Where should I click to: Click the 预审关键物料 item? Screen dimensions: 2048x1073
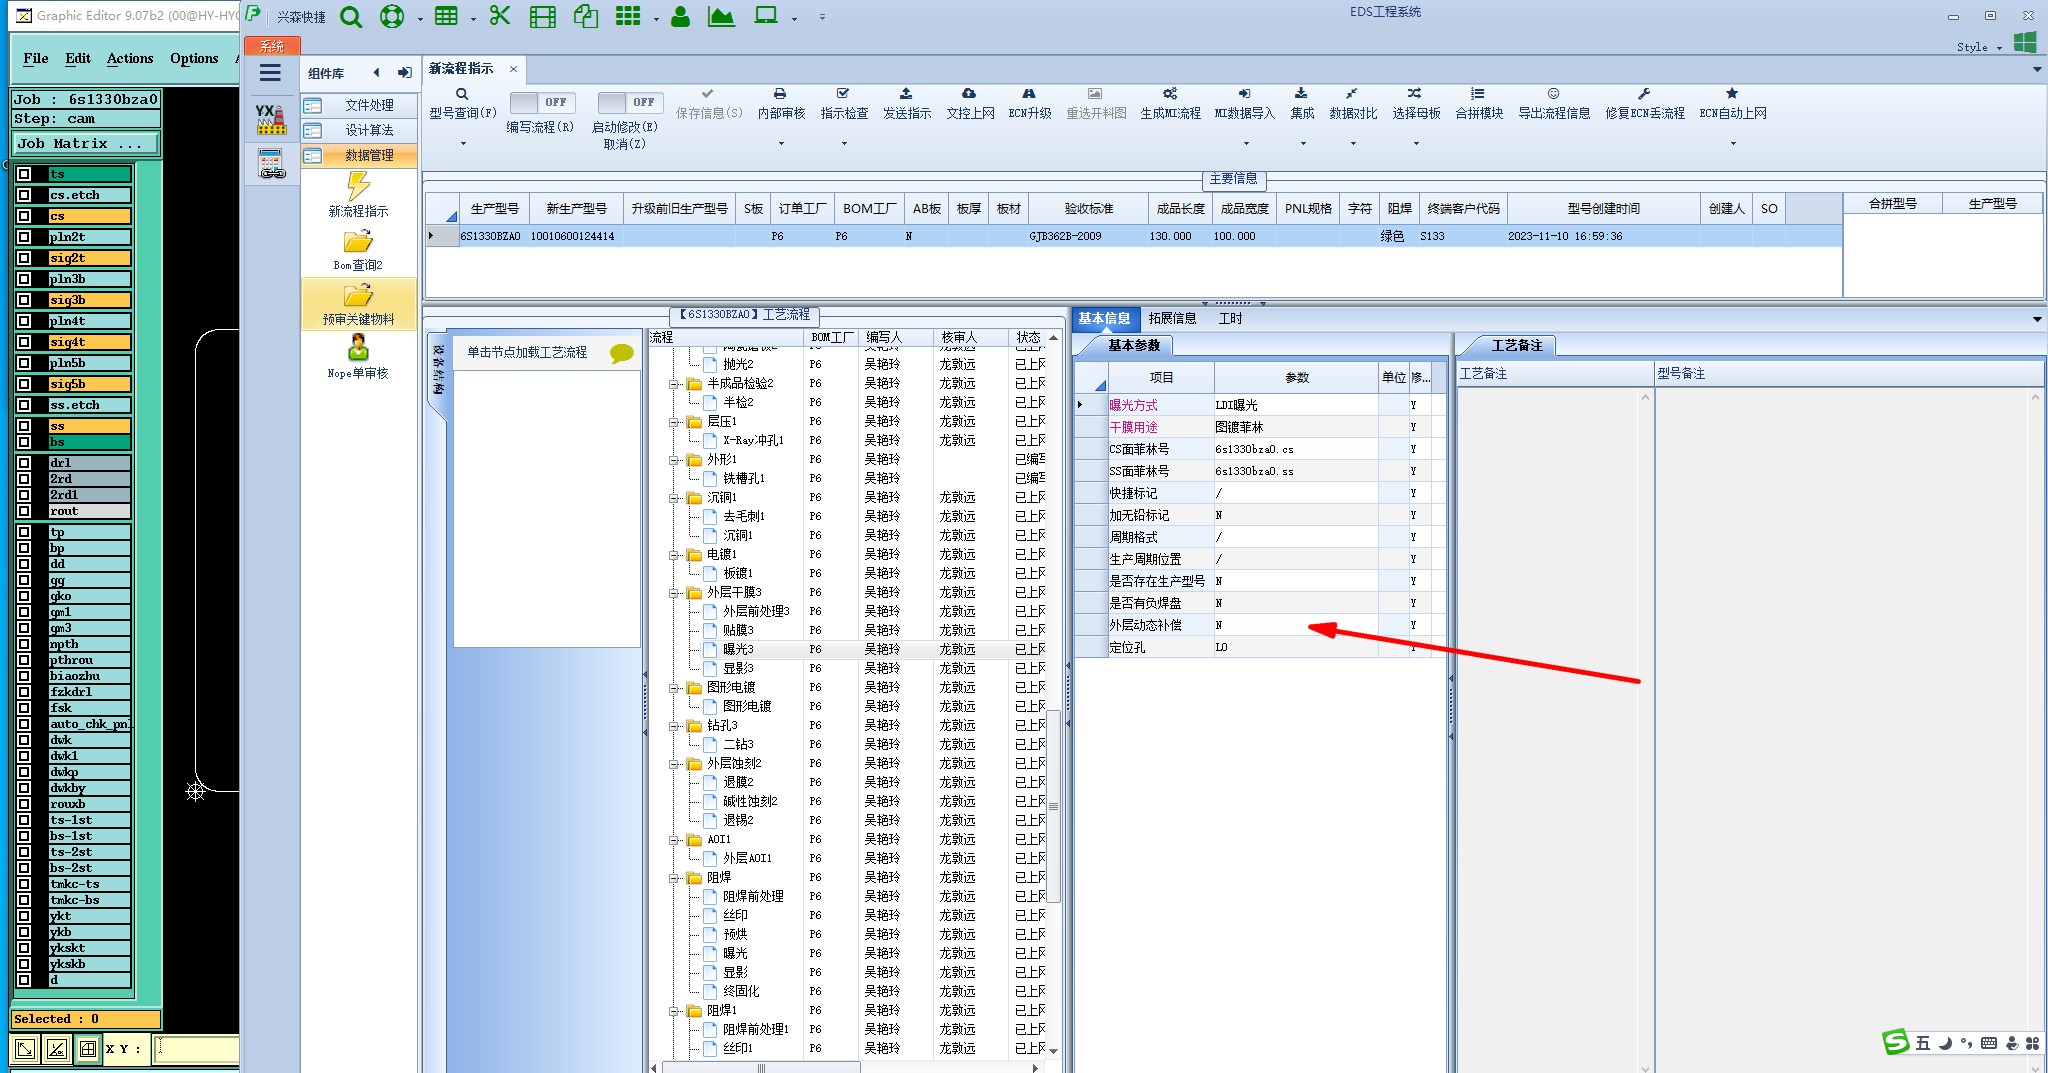(x=358, y=304)
